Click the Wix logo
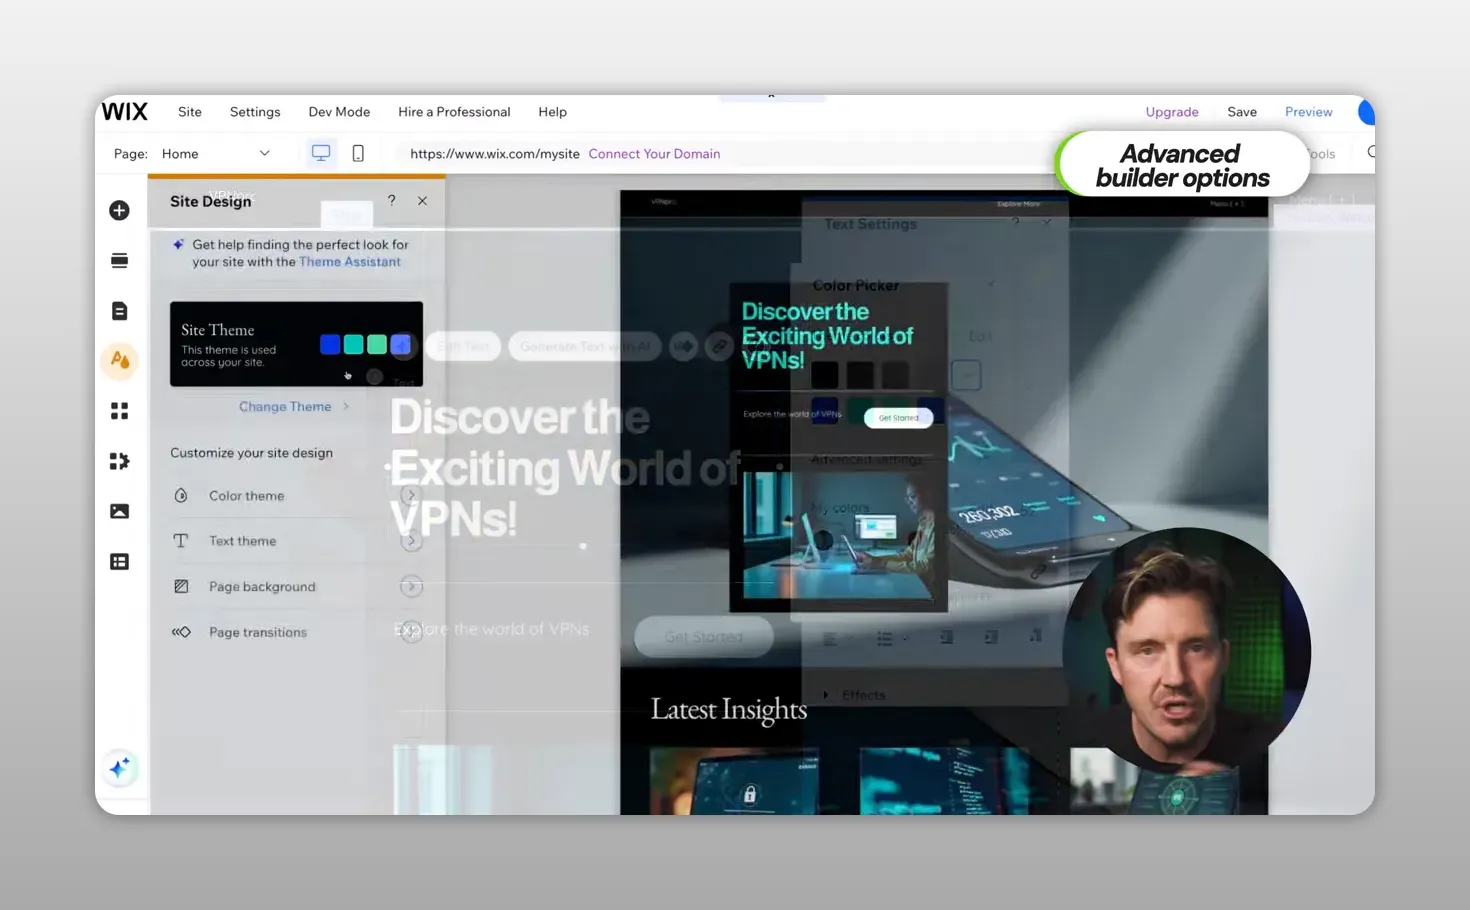1470x910 pixels. pos(125,111)
